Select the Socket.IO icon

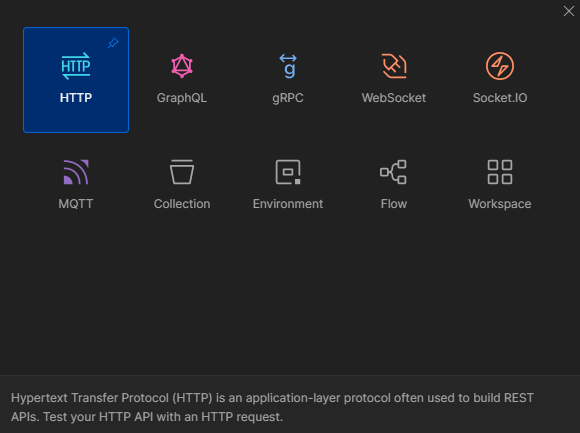point(500,66)
